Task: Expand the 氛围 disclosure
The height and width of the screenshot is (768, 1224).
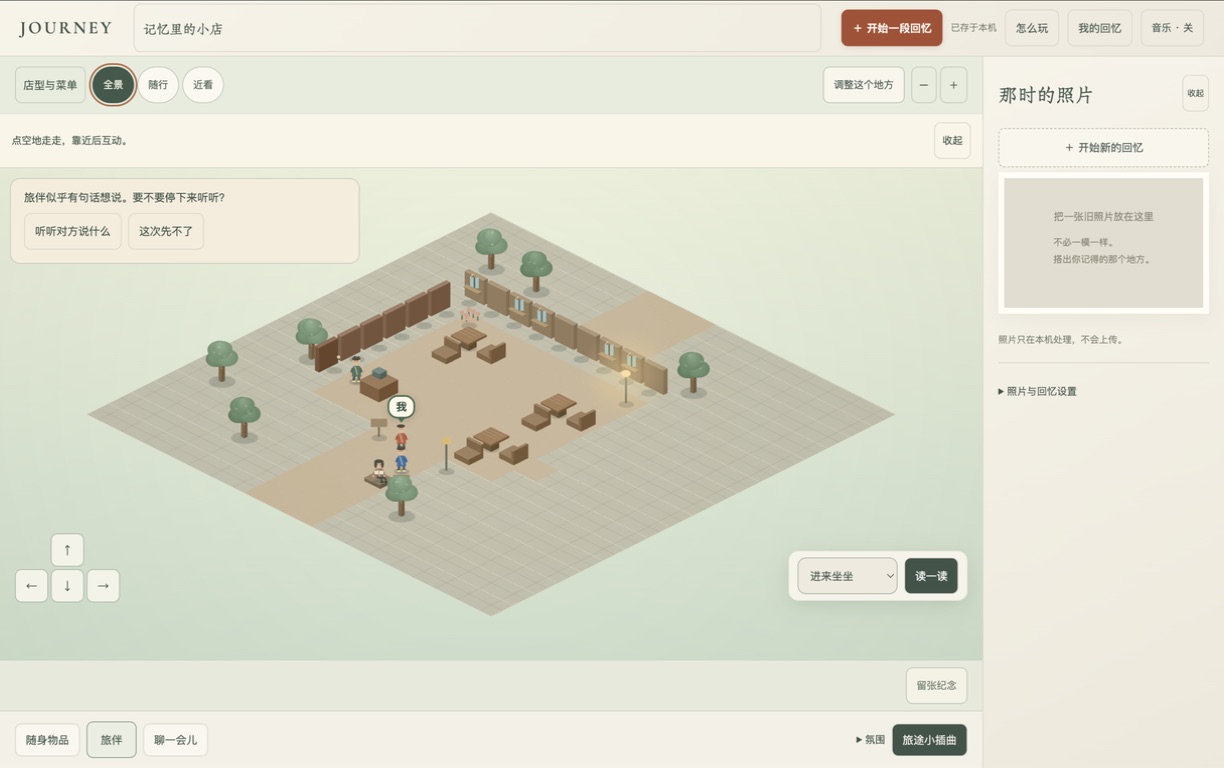Action: coord(870,740)
